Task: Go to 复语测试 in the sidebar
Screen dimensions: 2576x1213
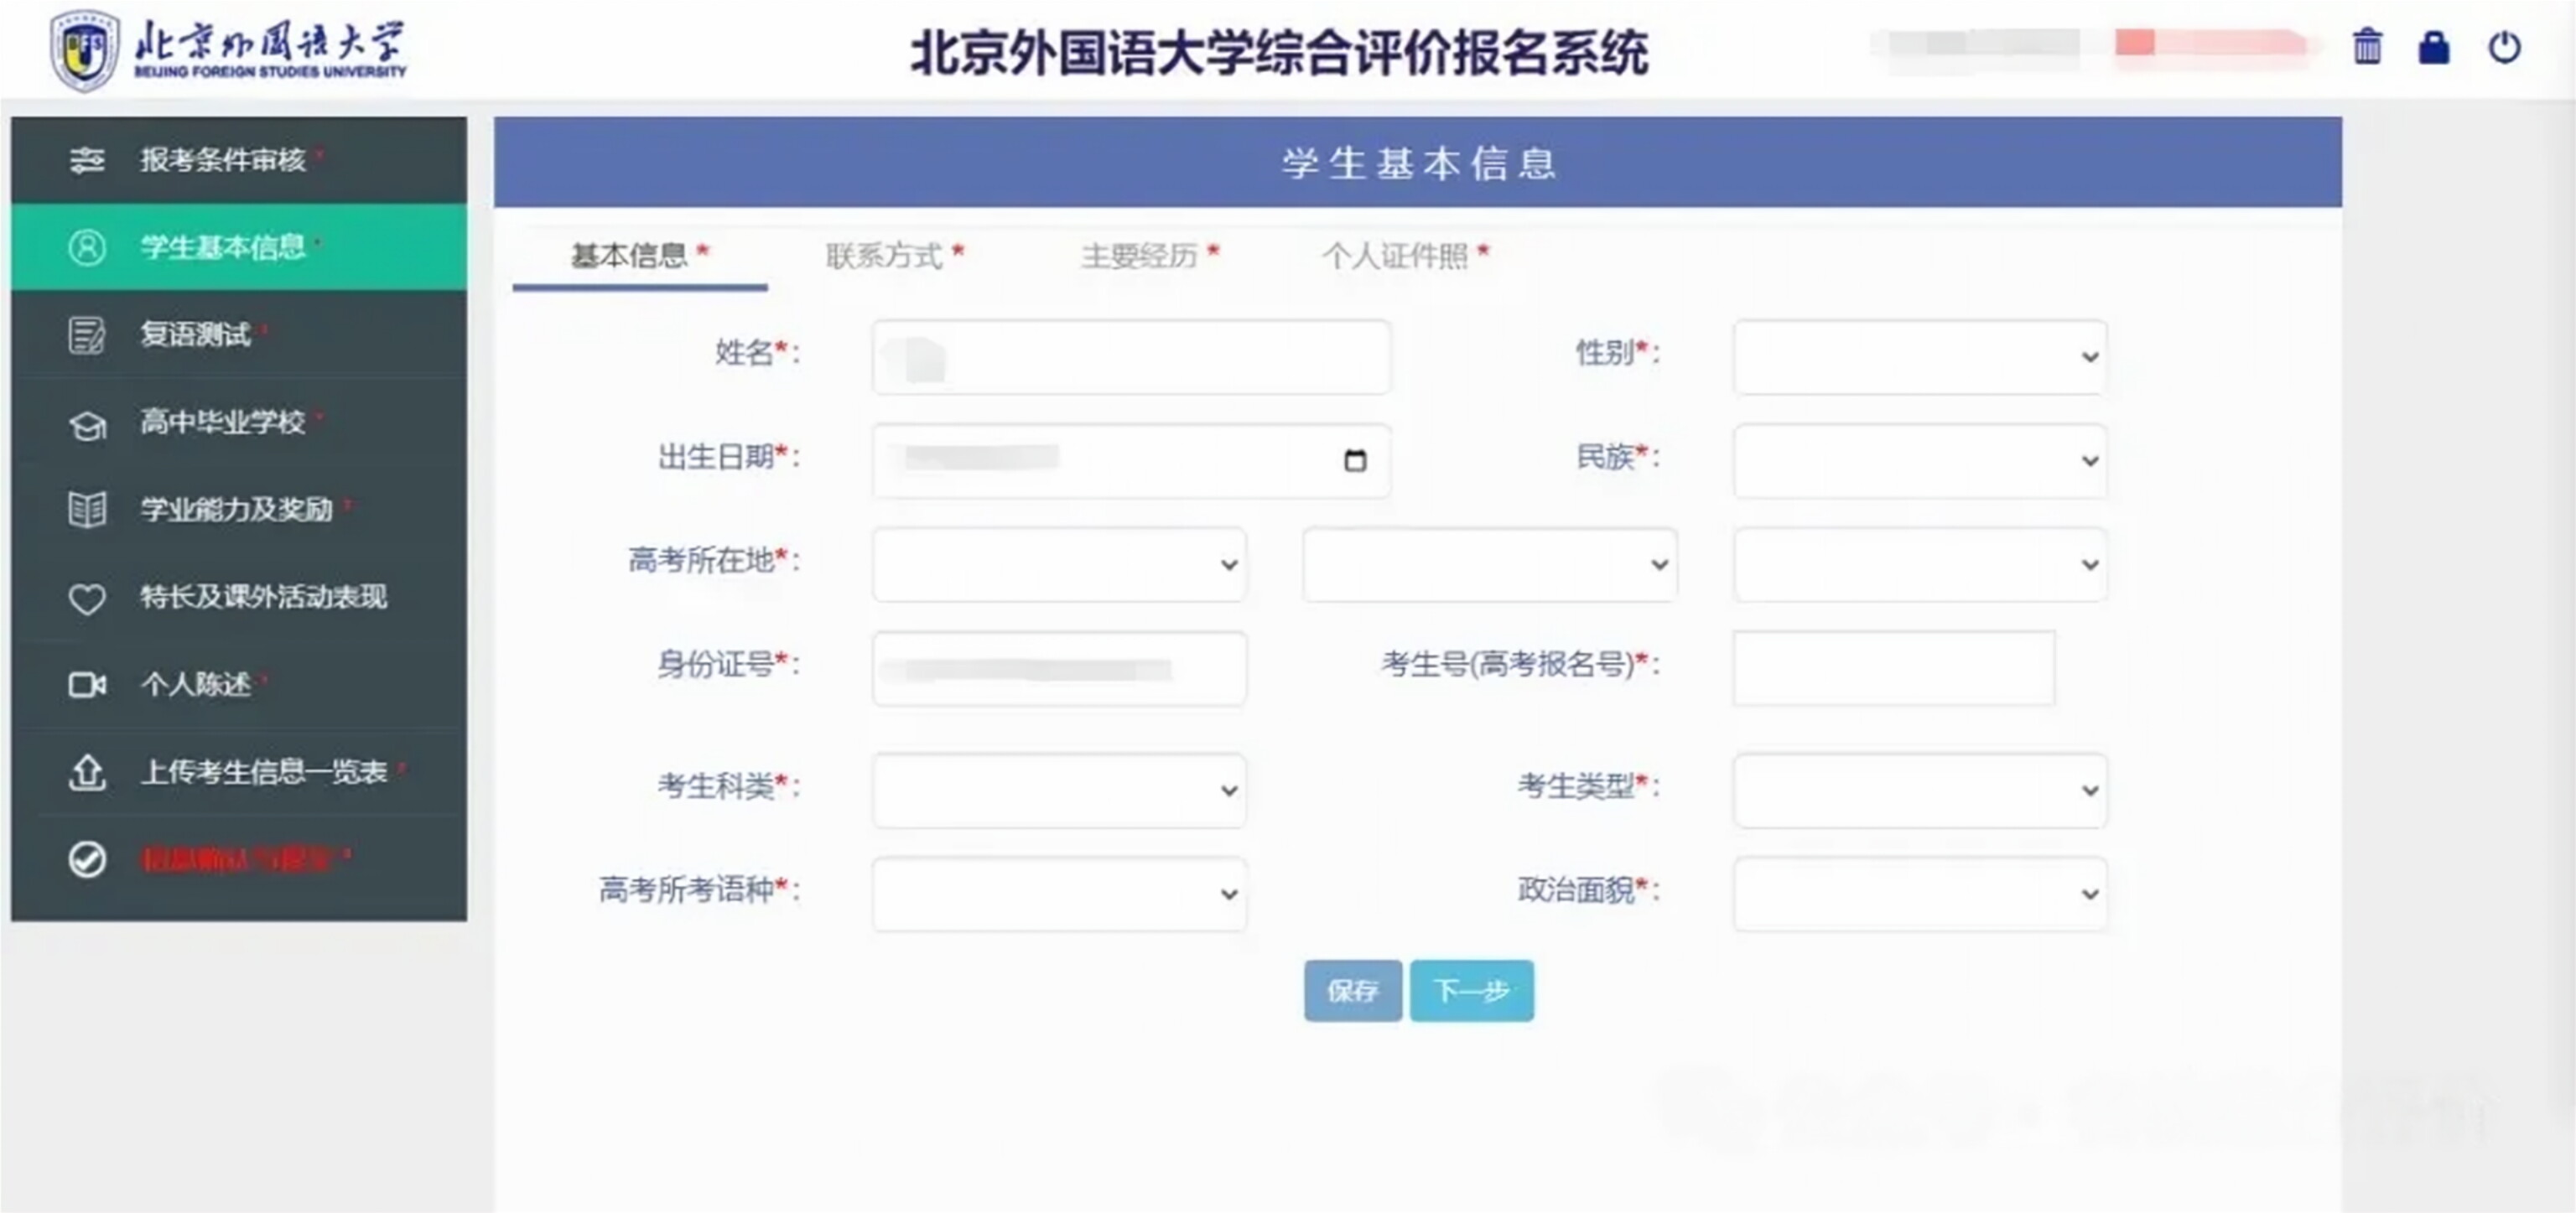Action: pyautogui.click(x=239, y=335)
